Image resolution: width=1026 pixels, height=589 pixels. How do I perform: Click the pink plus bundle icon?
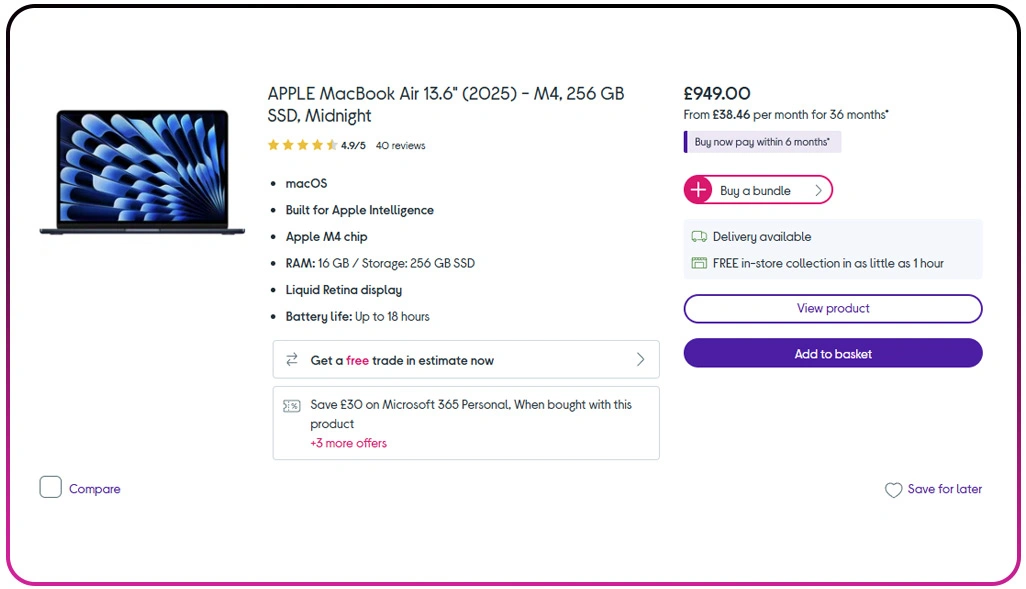(698, 190)
